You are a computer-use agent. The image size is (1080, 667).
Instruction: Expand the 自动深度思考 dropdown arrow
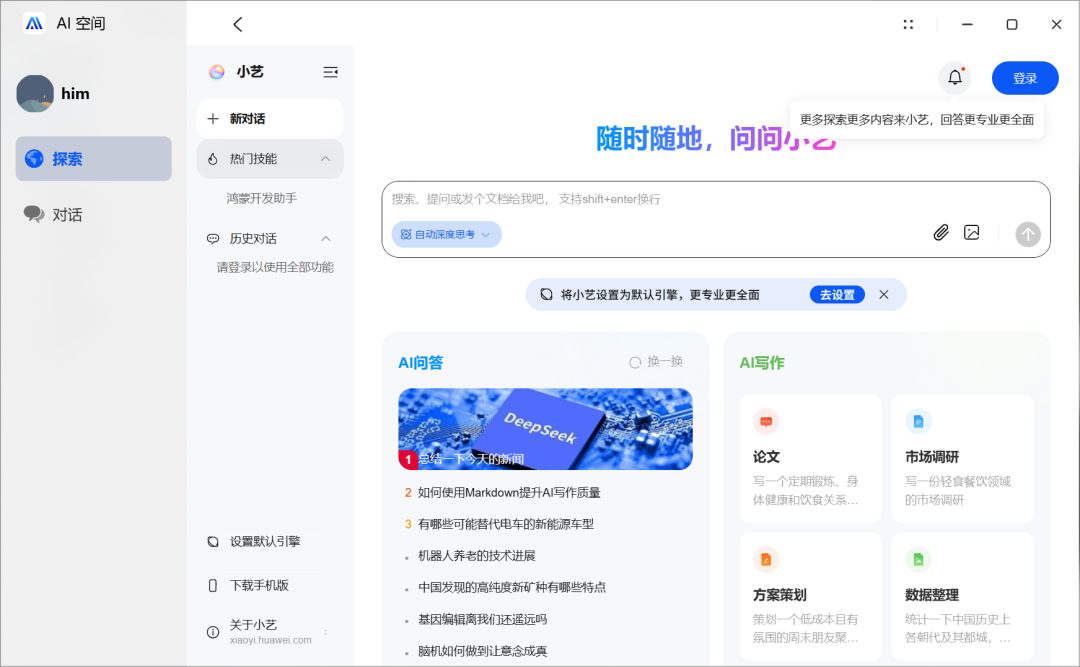486,233
